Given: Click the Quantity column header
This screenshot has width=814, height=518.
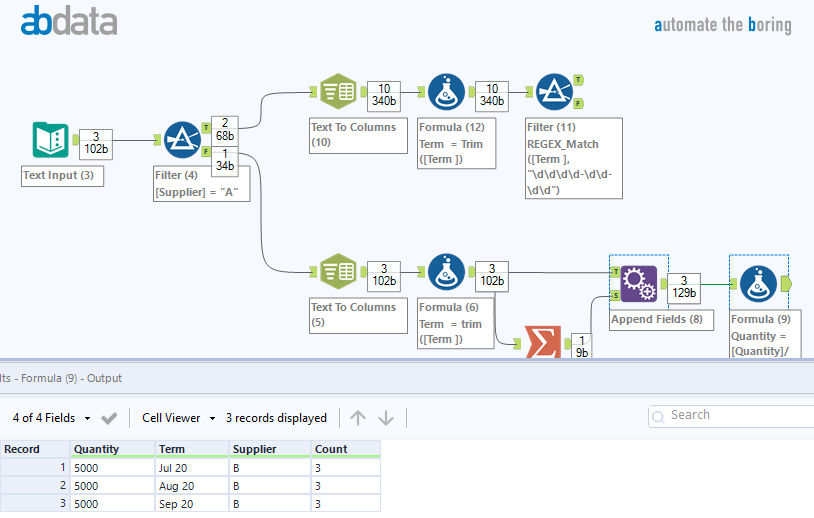Looking at the screenshot, I should coord(113,449).
